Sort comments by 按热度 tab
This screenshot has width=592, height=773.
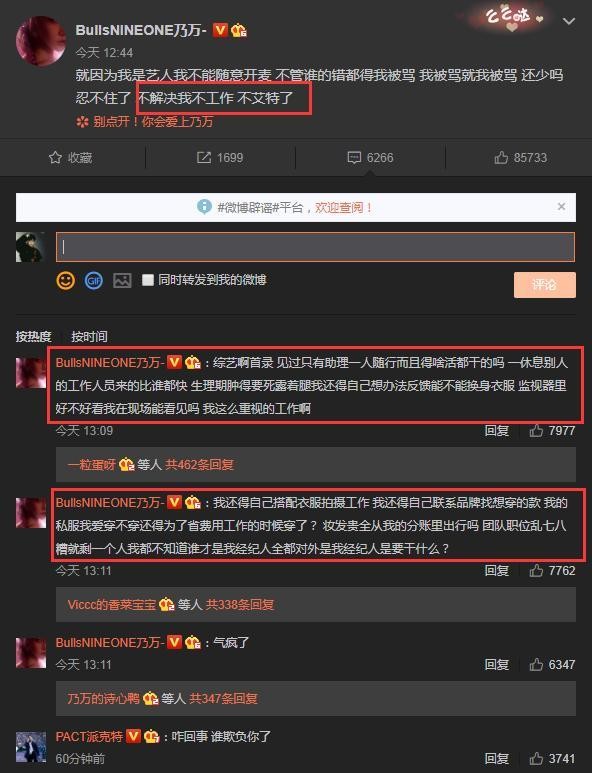click(x=34, y=337)
